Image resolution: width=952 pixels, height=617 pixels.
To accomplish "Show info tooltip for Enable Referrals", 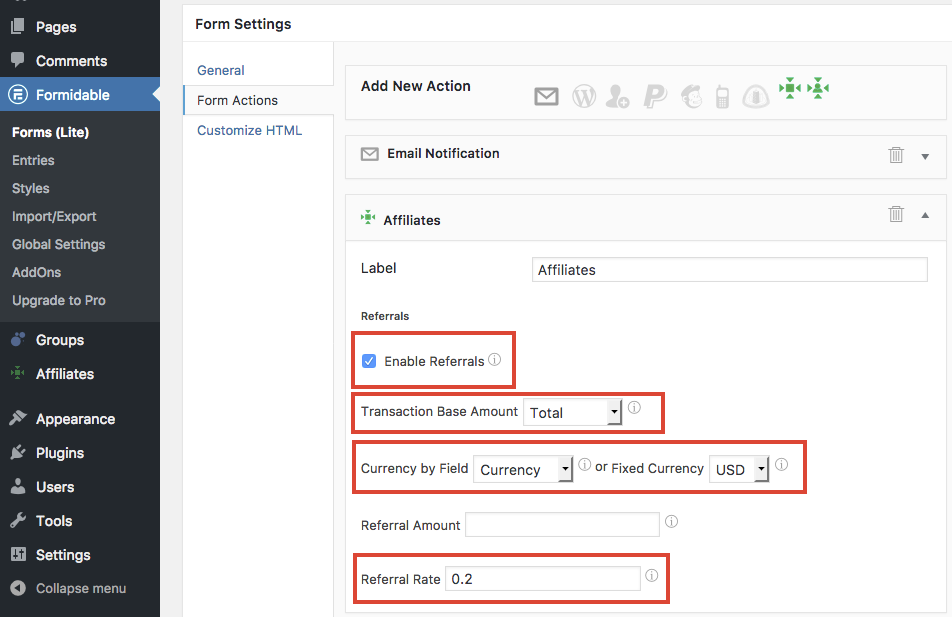I will coord(495,360).
